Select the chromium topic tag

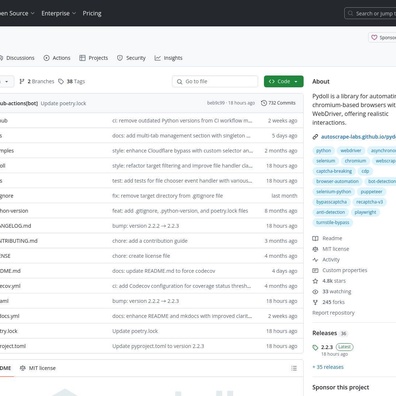(x=355, y=161)
